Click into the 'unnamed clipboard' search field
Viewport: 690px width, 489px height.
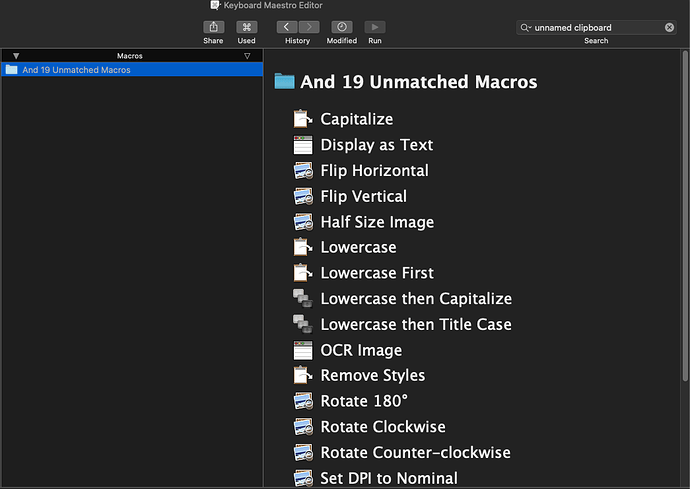pyautogui.click(x=596, y=28)
